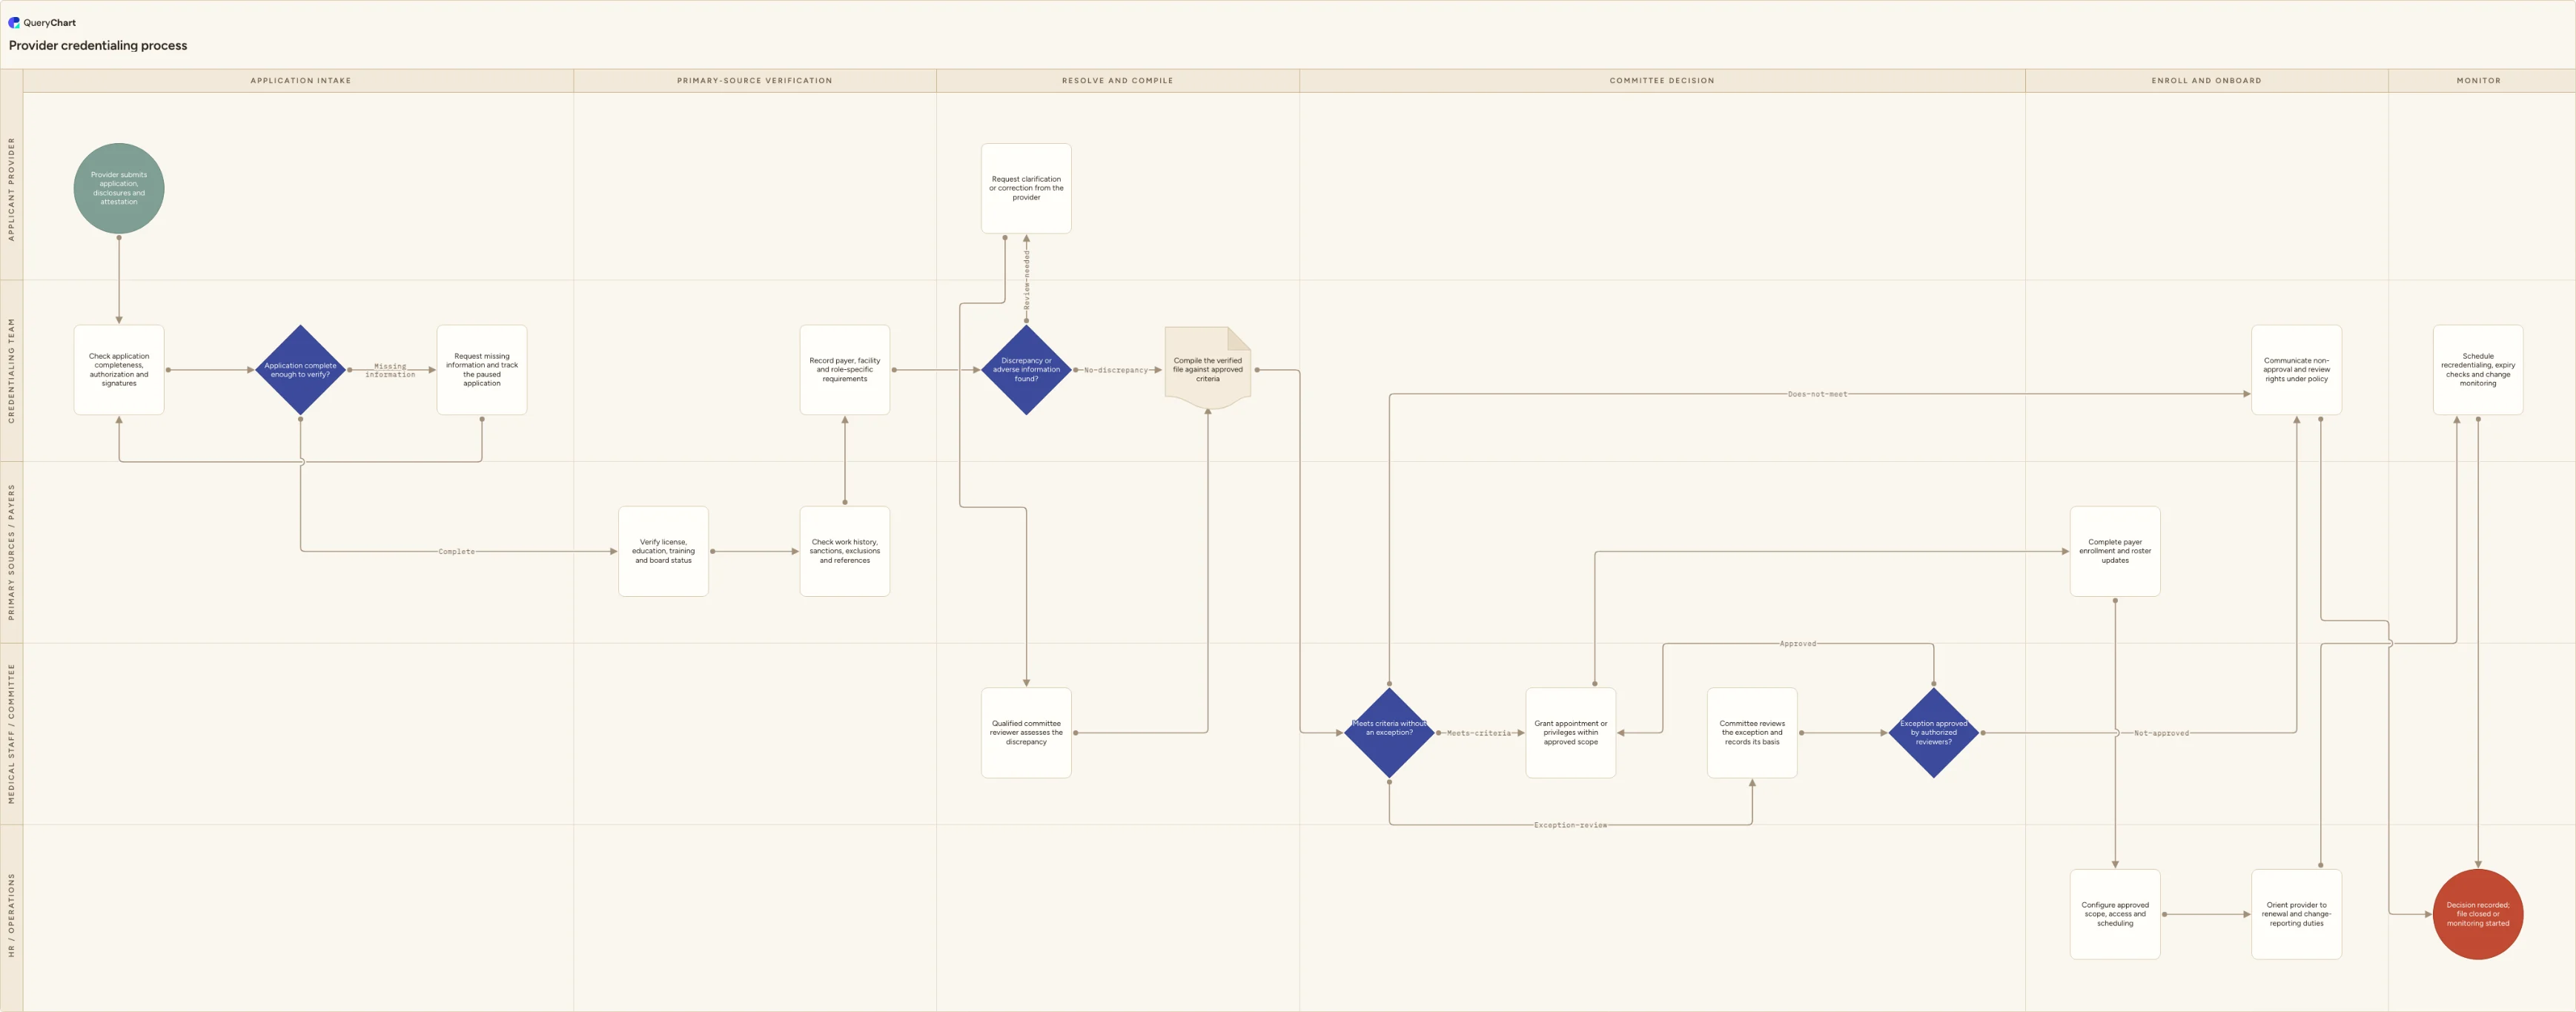Click the red 'Decision recorded' end node
2576x1012 pixels.
[2478, 914]
